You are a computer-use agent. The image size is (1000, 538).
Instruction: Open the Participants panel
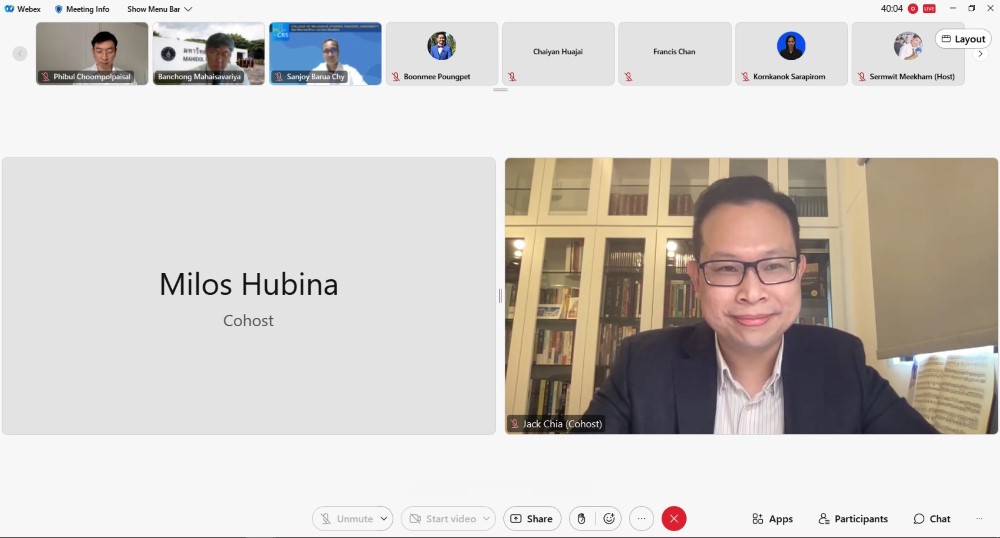coord(853,519)
